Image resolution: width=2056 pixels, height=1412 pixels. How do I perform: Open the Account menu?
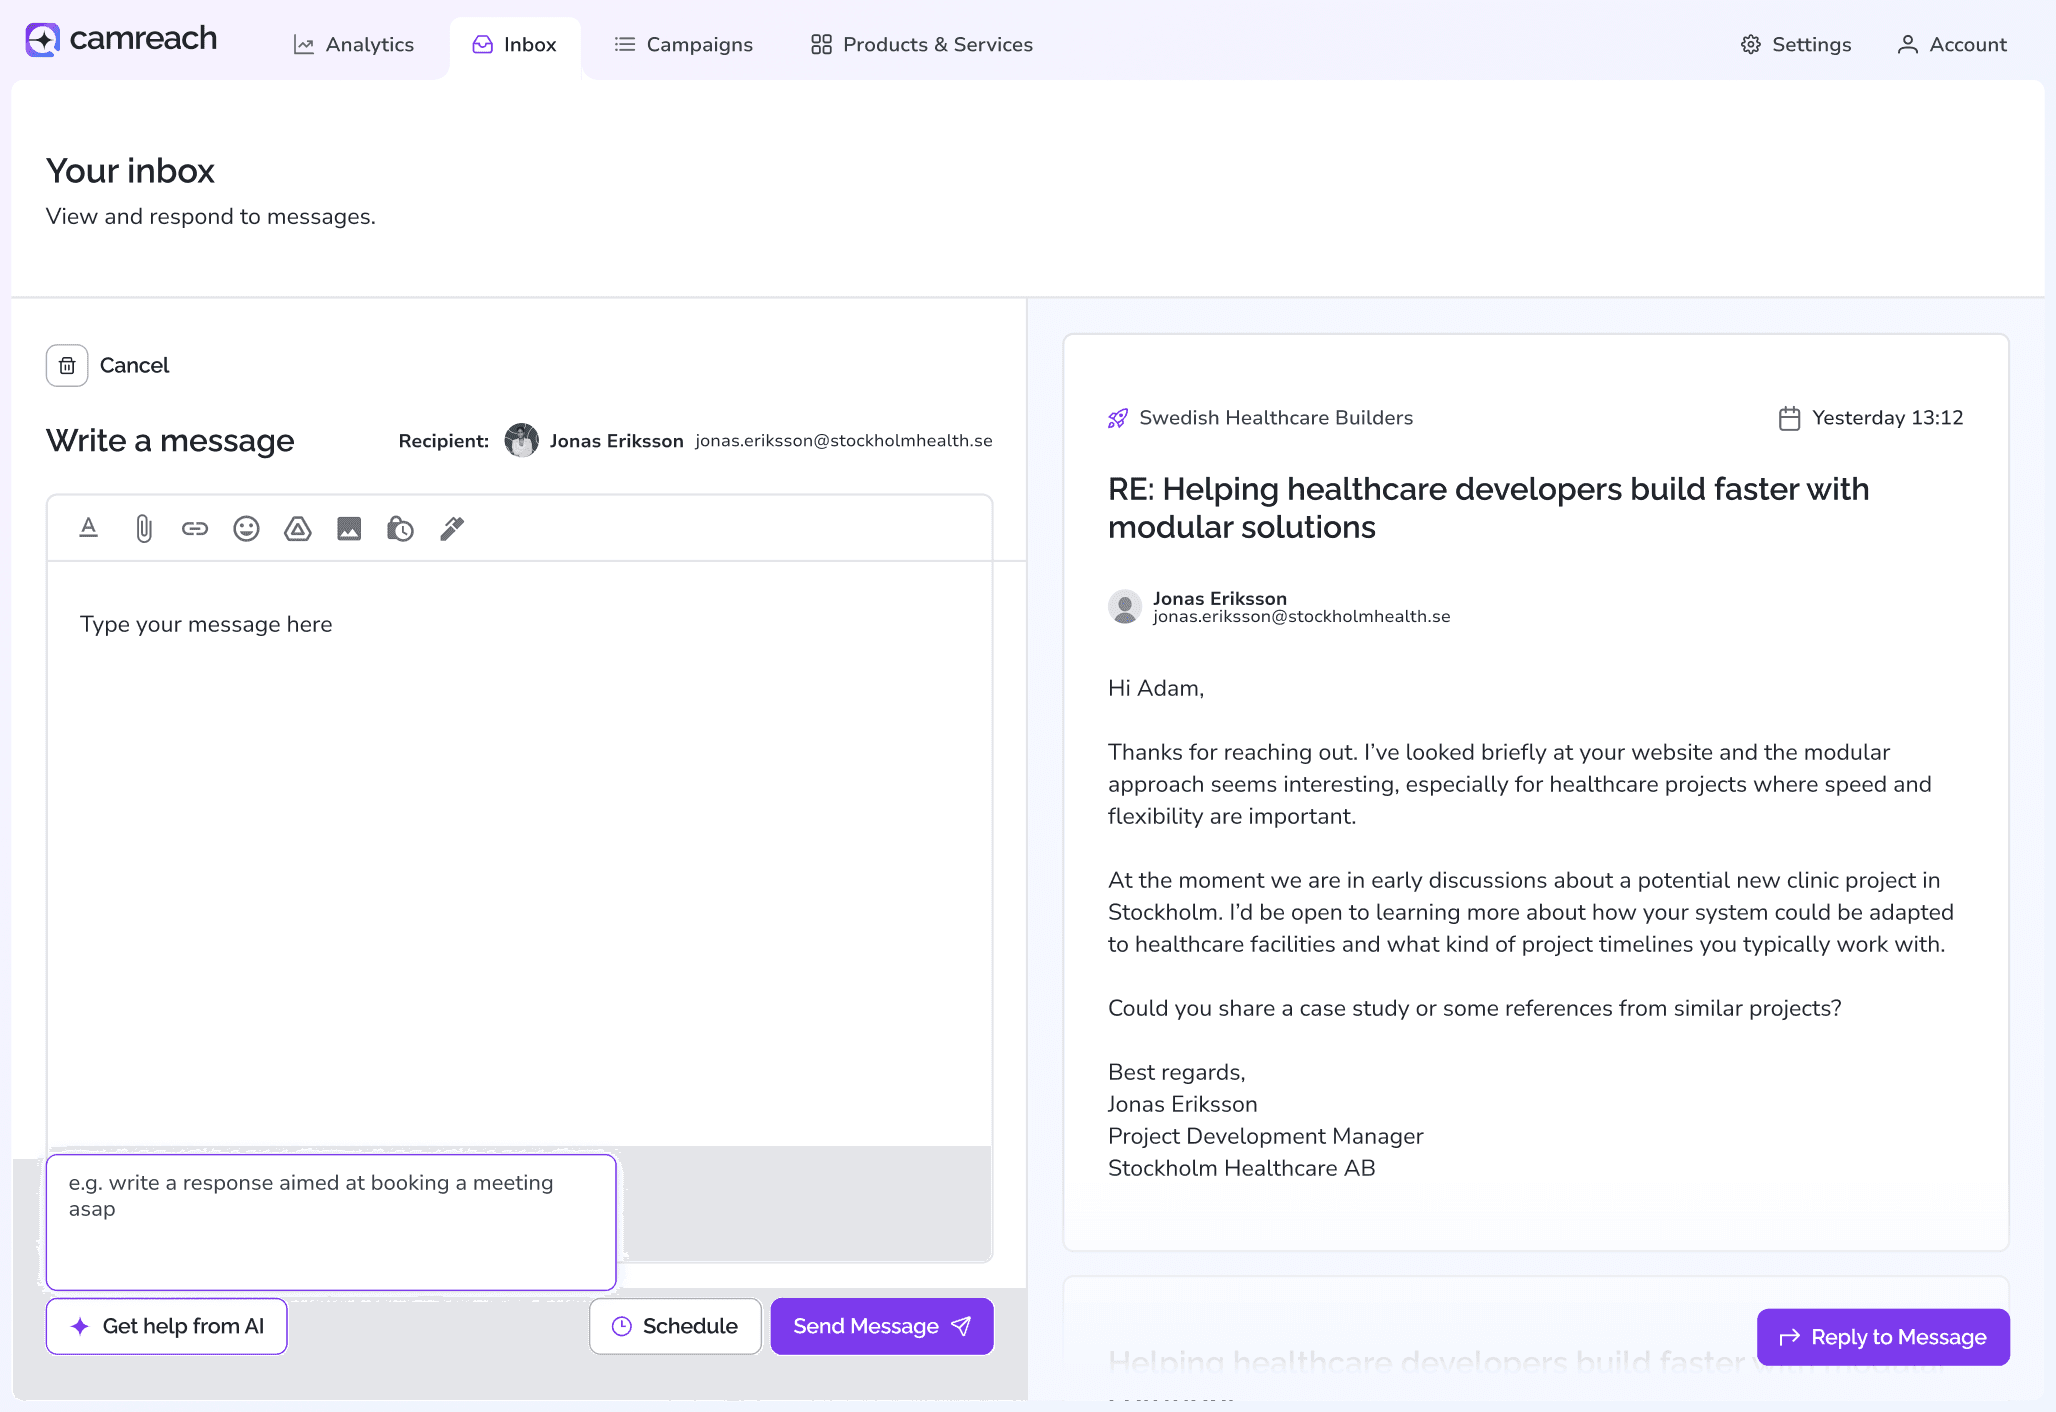pyautogui.click(x=1952, y=44)
